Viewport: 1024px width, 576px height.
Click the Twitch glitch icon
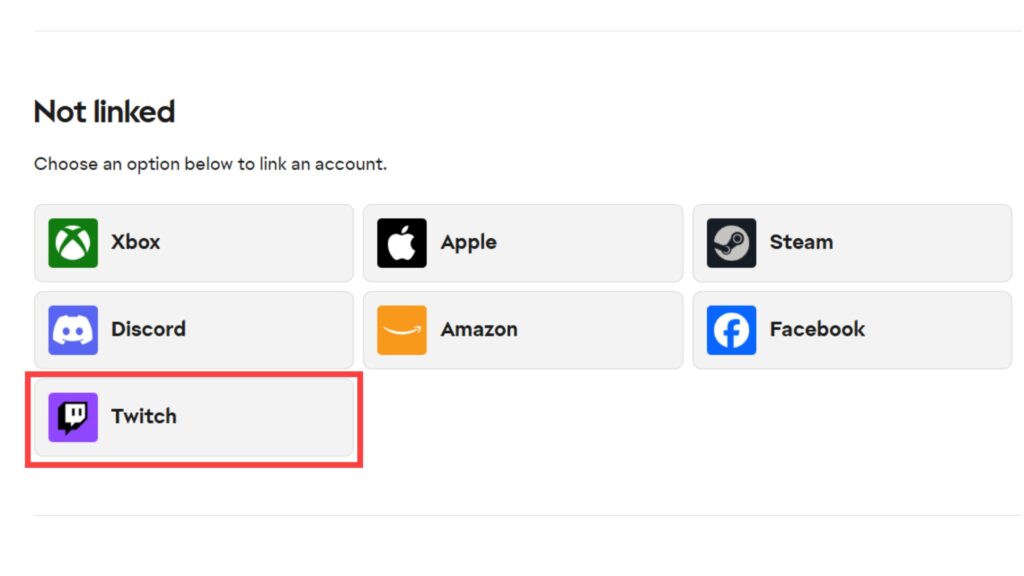click(72, 416)
